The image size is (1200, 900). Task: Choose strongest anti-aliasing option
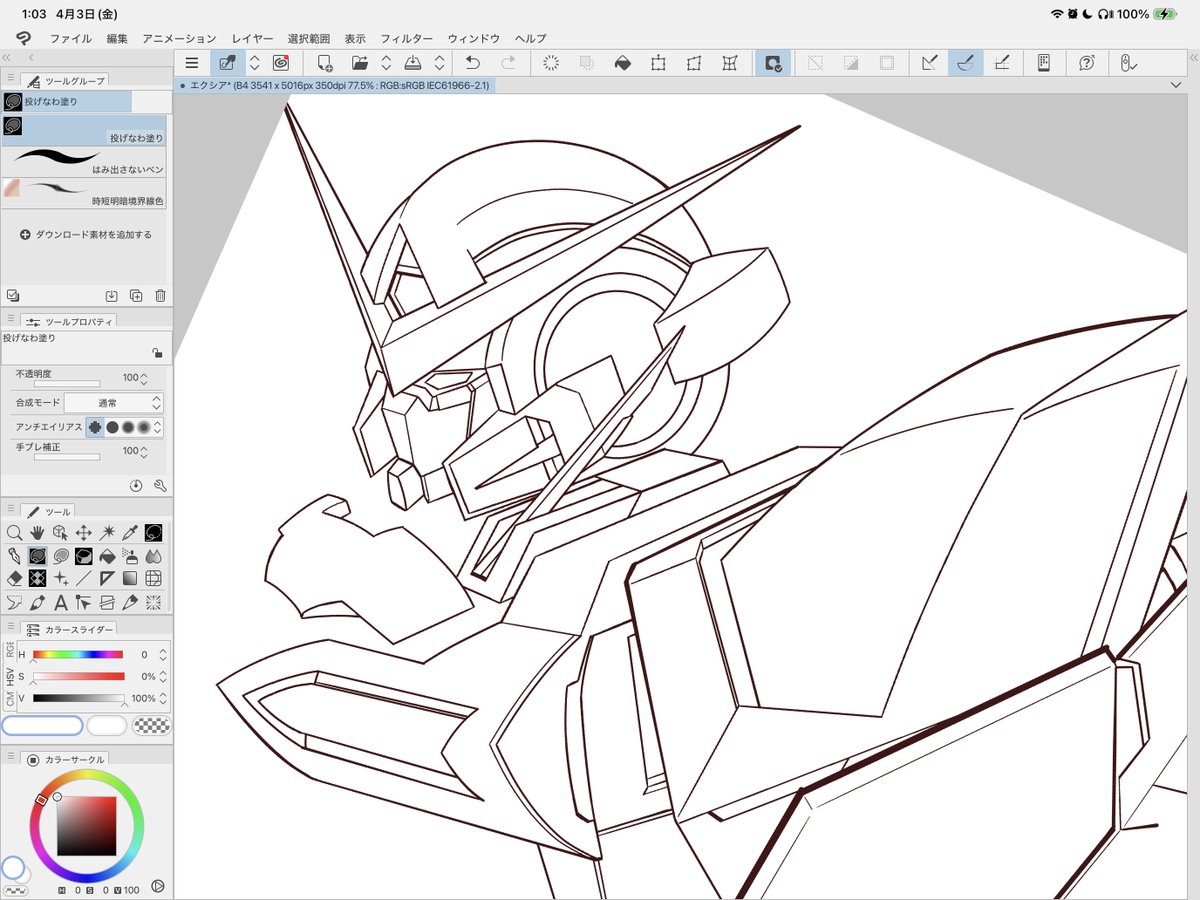pyautogui.click(x=144, y=427)
